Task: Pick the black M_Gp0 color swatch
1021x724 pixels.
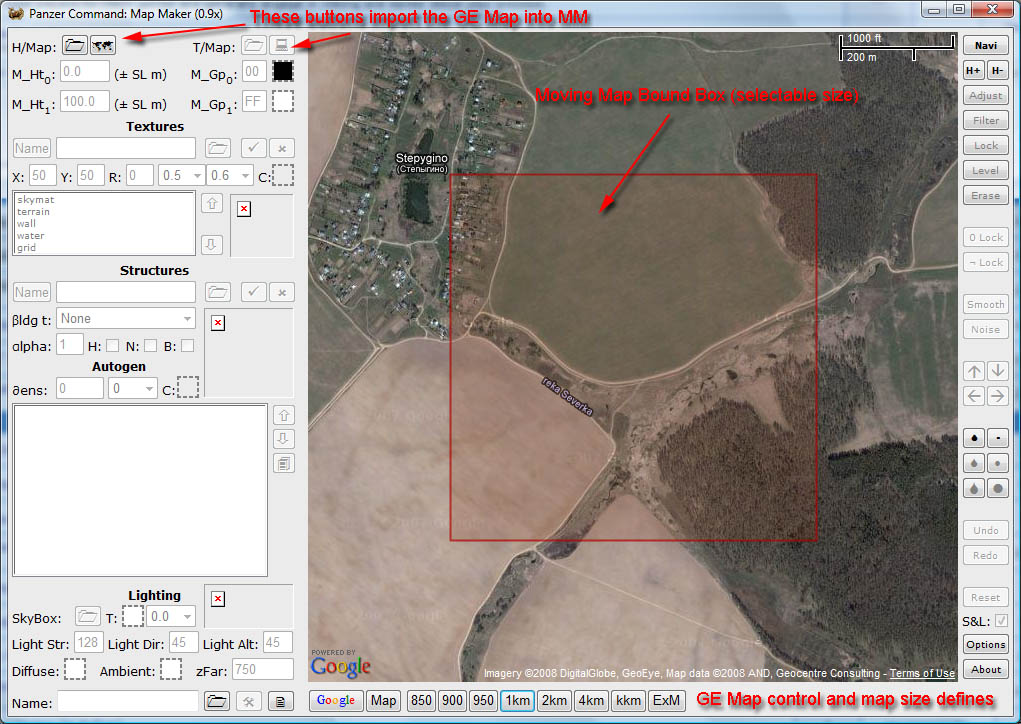Action: pos(283,72)
